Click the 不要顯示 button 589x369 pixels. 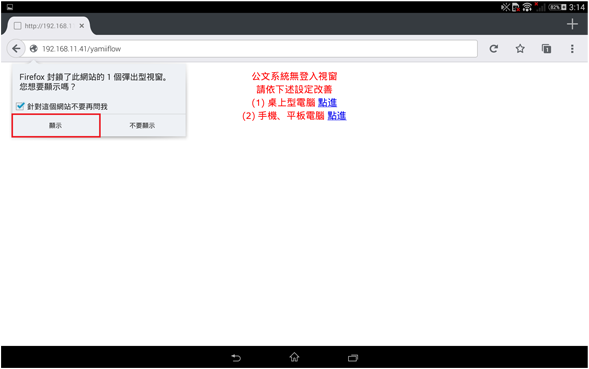pyautogui.click(x=142, y=126)
